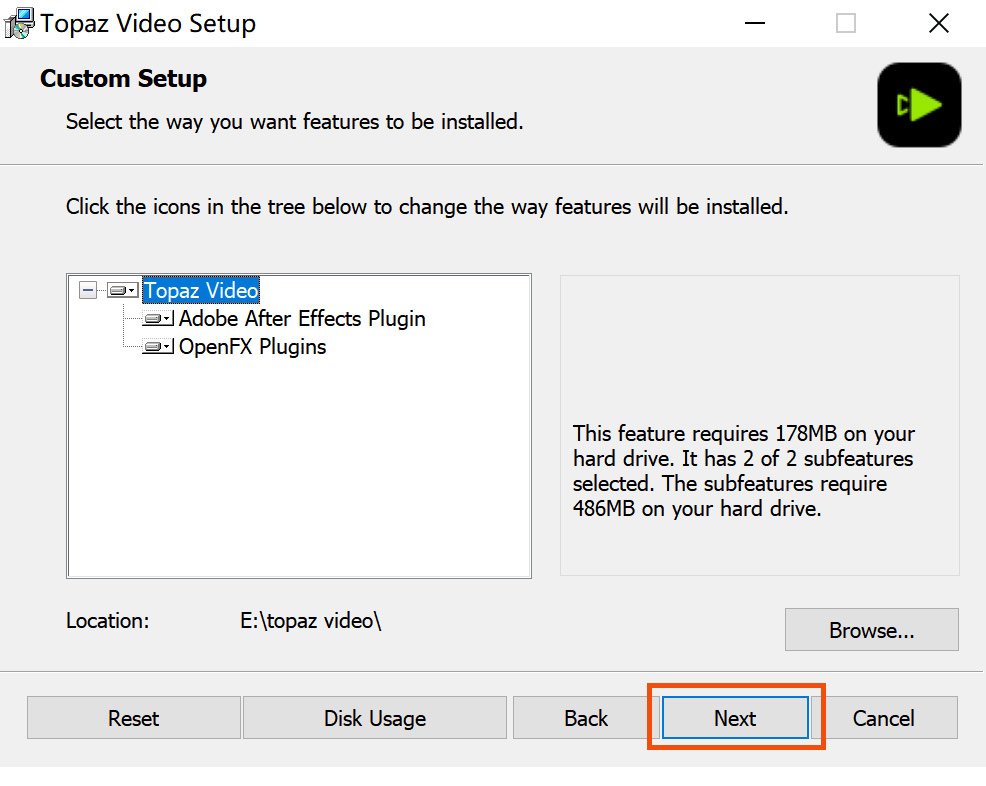The width and height of the screenshot is (986, 786).
Task: Reset the feature selections
Action: [133, 718]
